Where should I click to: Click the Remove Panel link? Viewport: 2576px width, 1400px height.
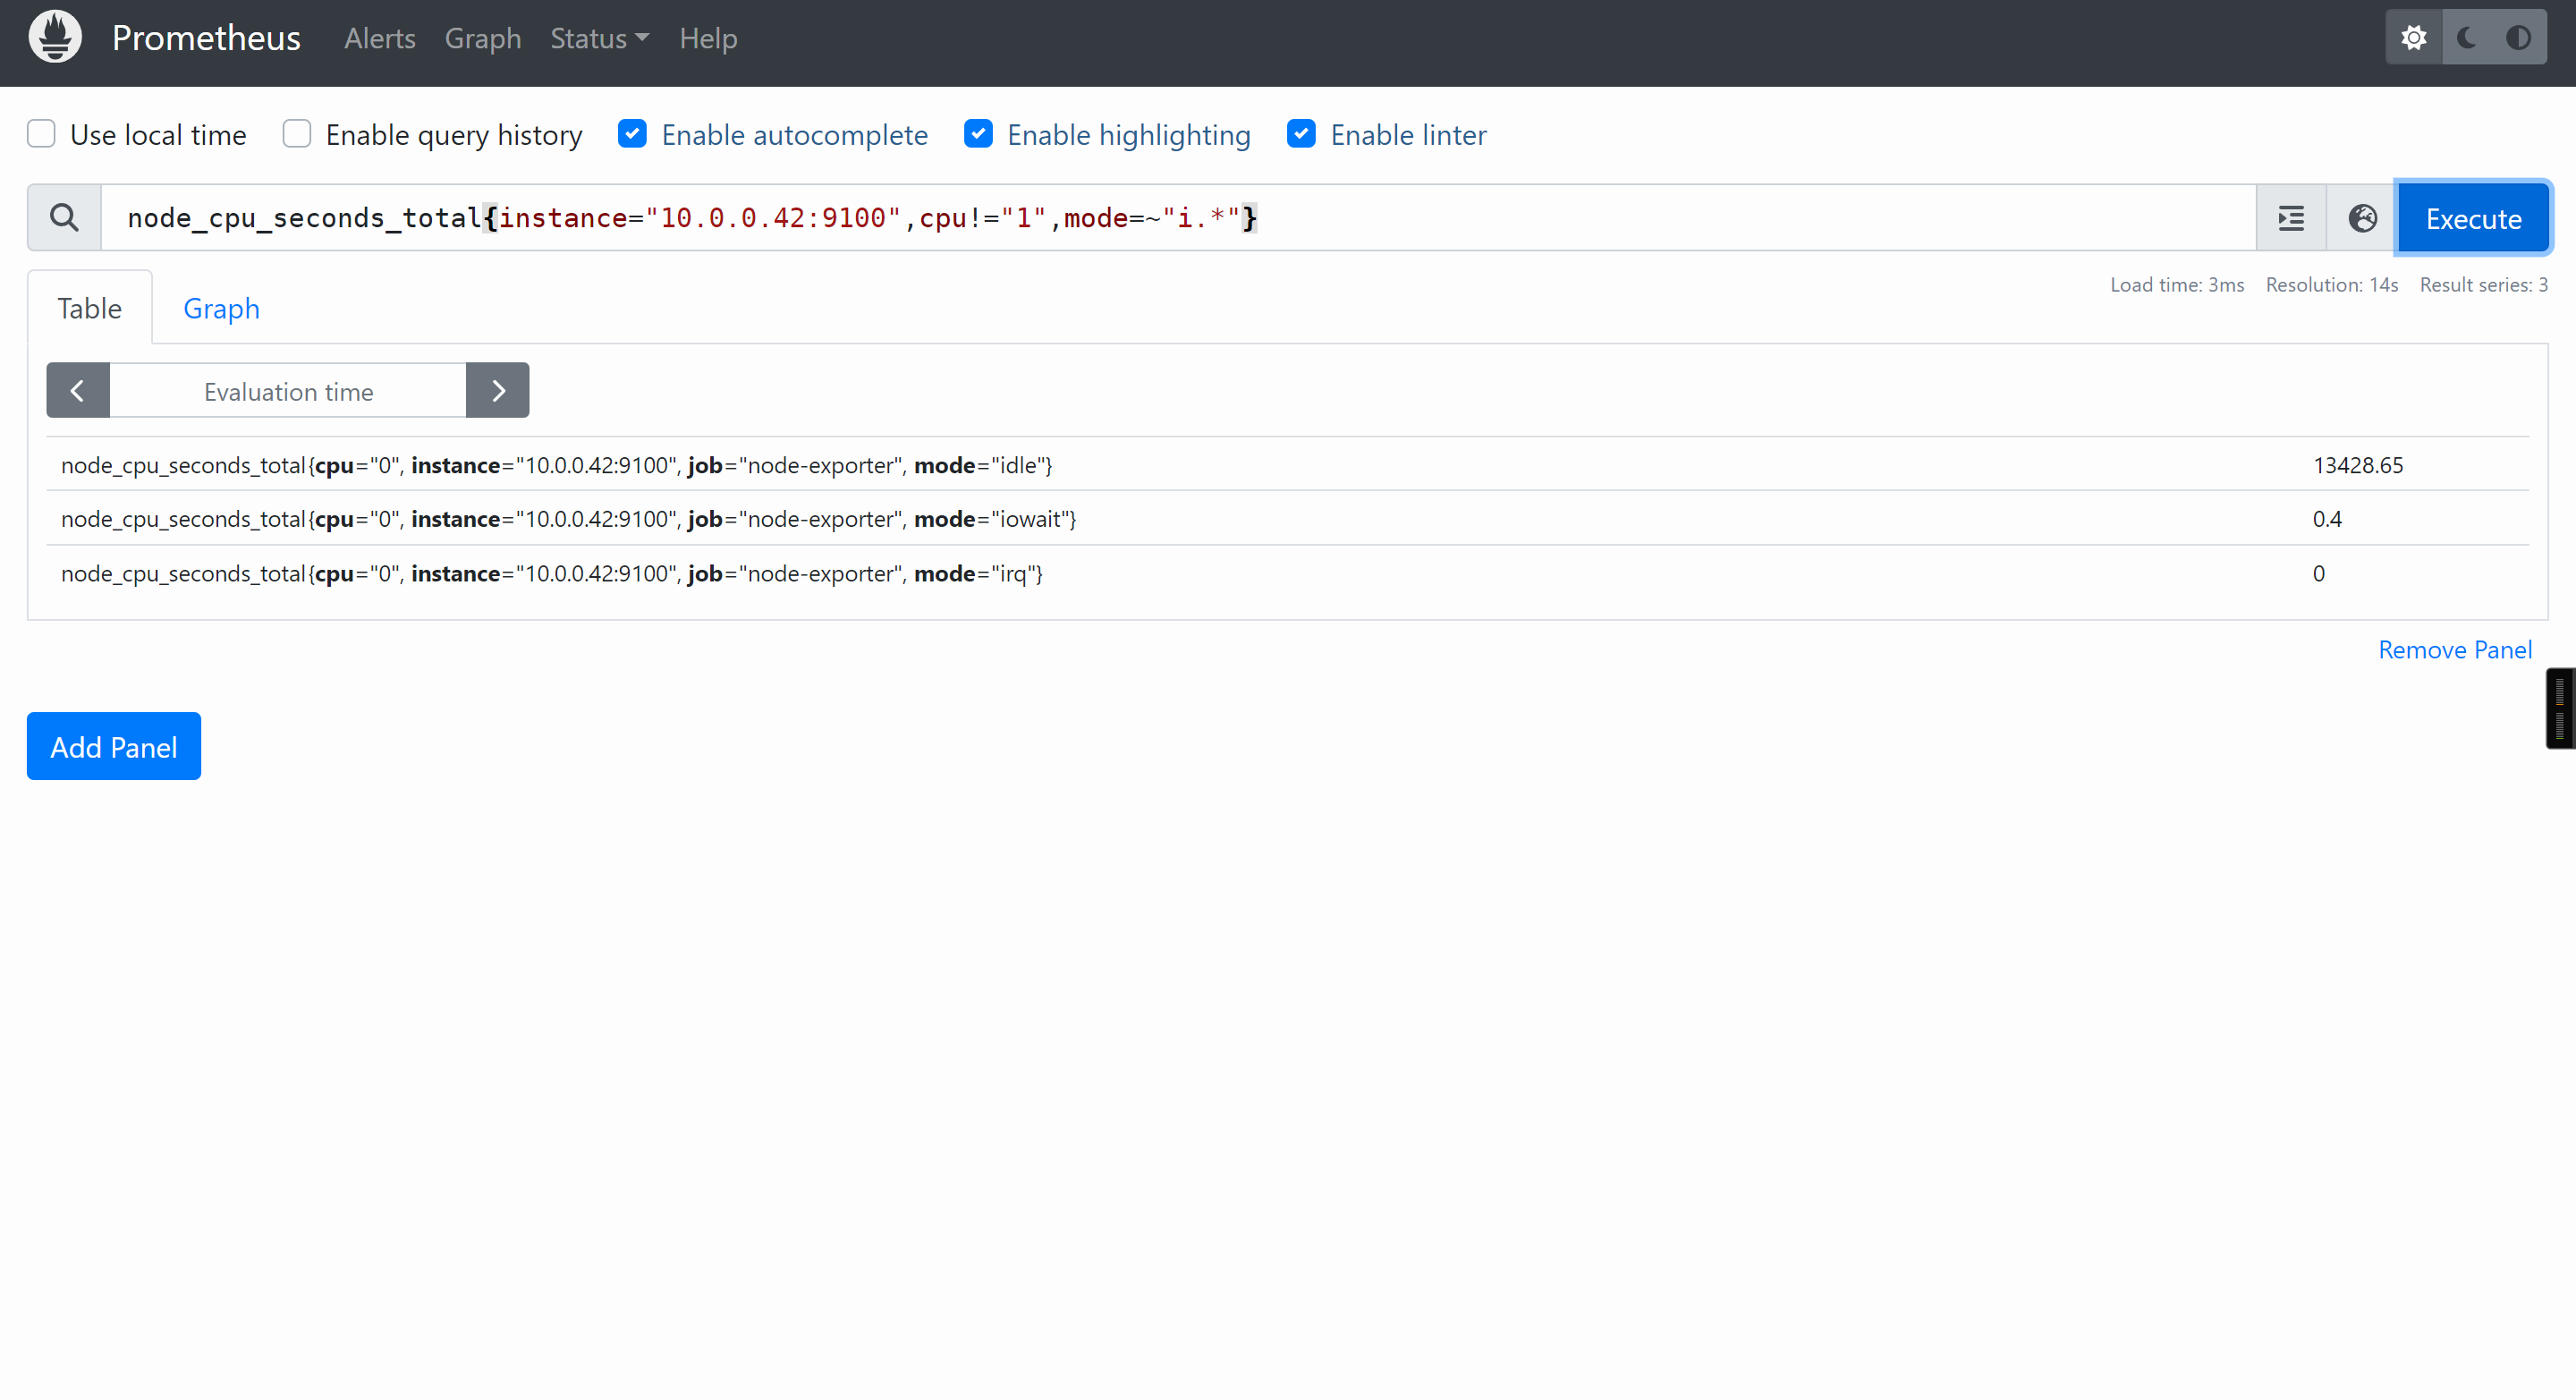click(x=2455, y=650)
